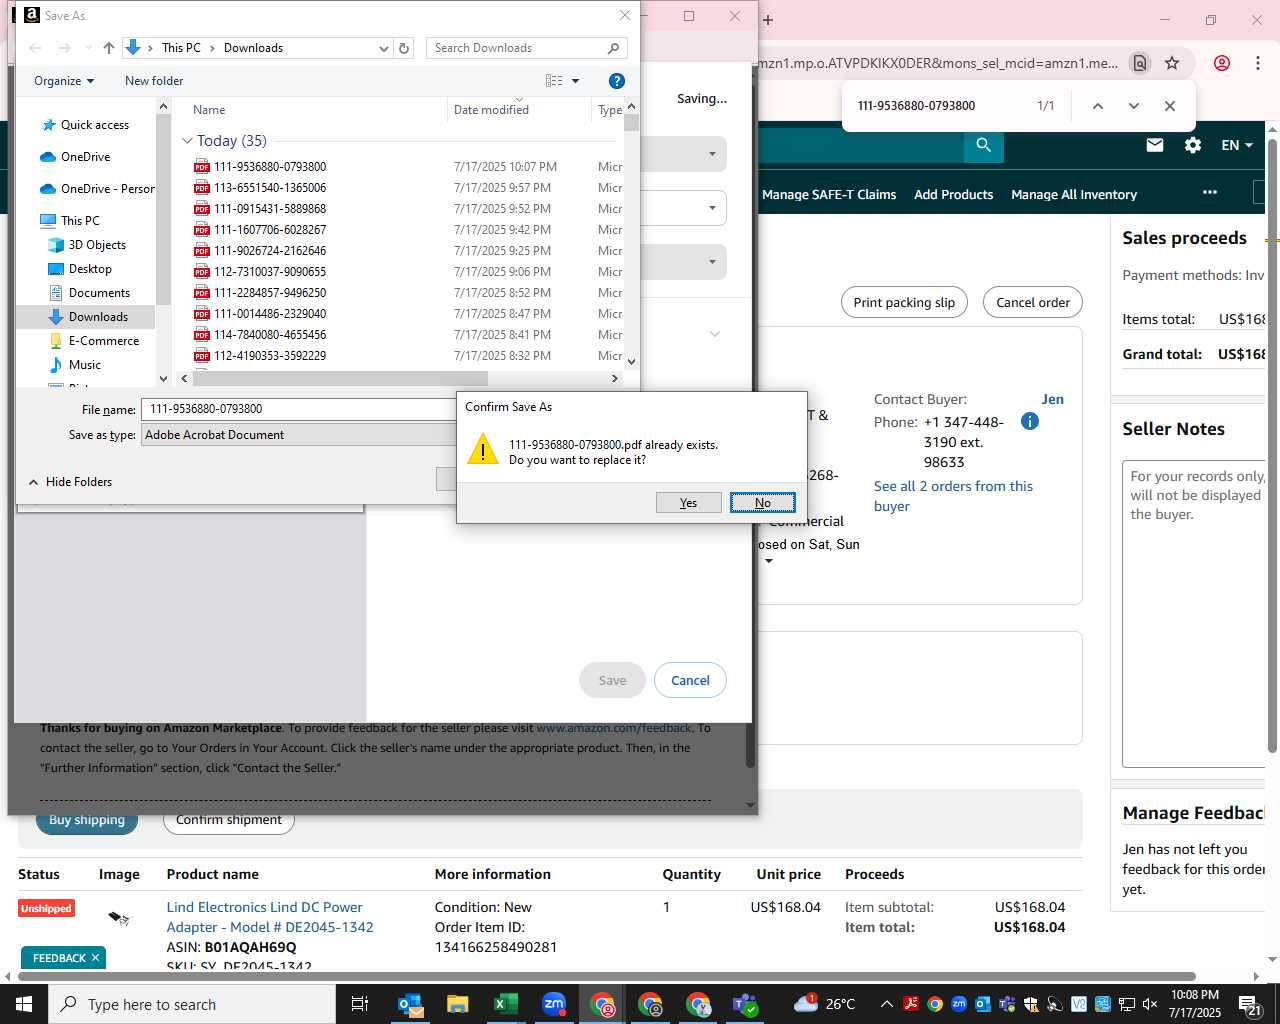
Task: Open Windows Start menu
Action: pyautogui.click(x=24, y=1004)
